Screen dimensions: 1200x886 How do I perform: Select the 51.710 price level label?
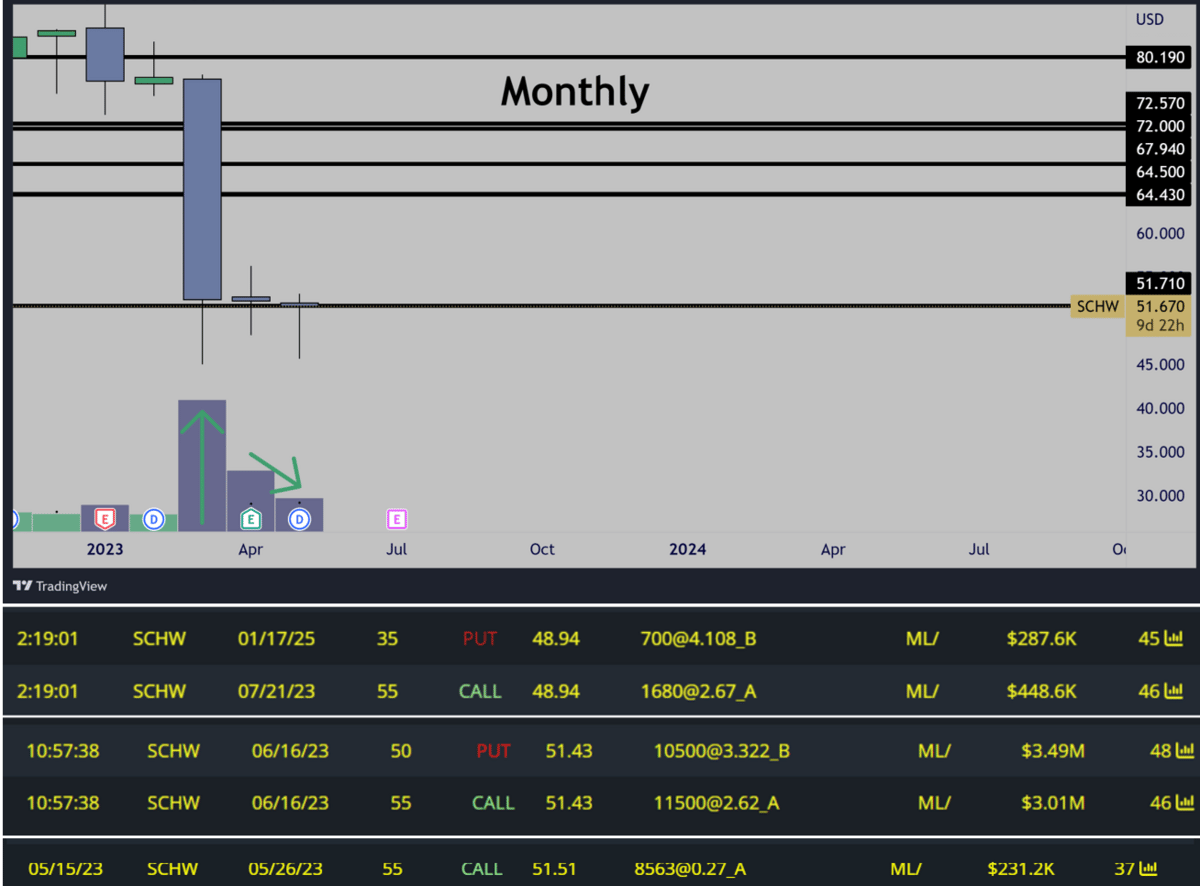[1159, 284]
